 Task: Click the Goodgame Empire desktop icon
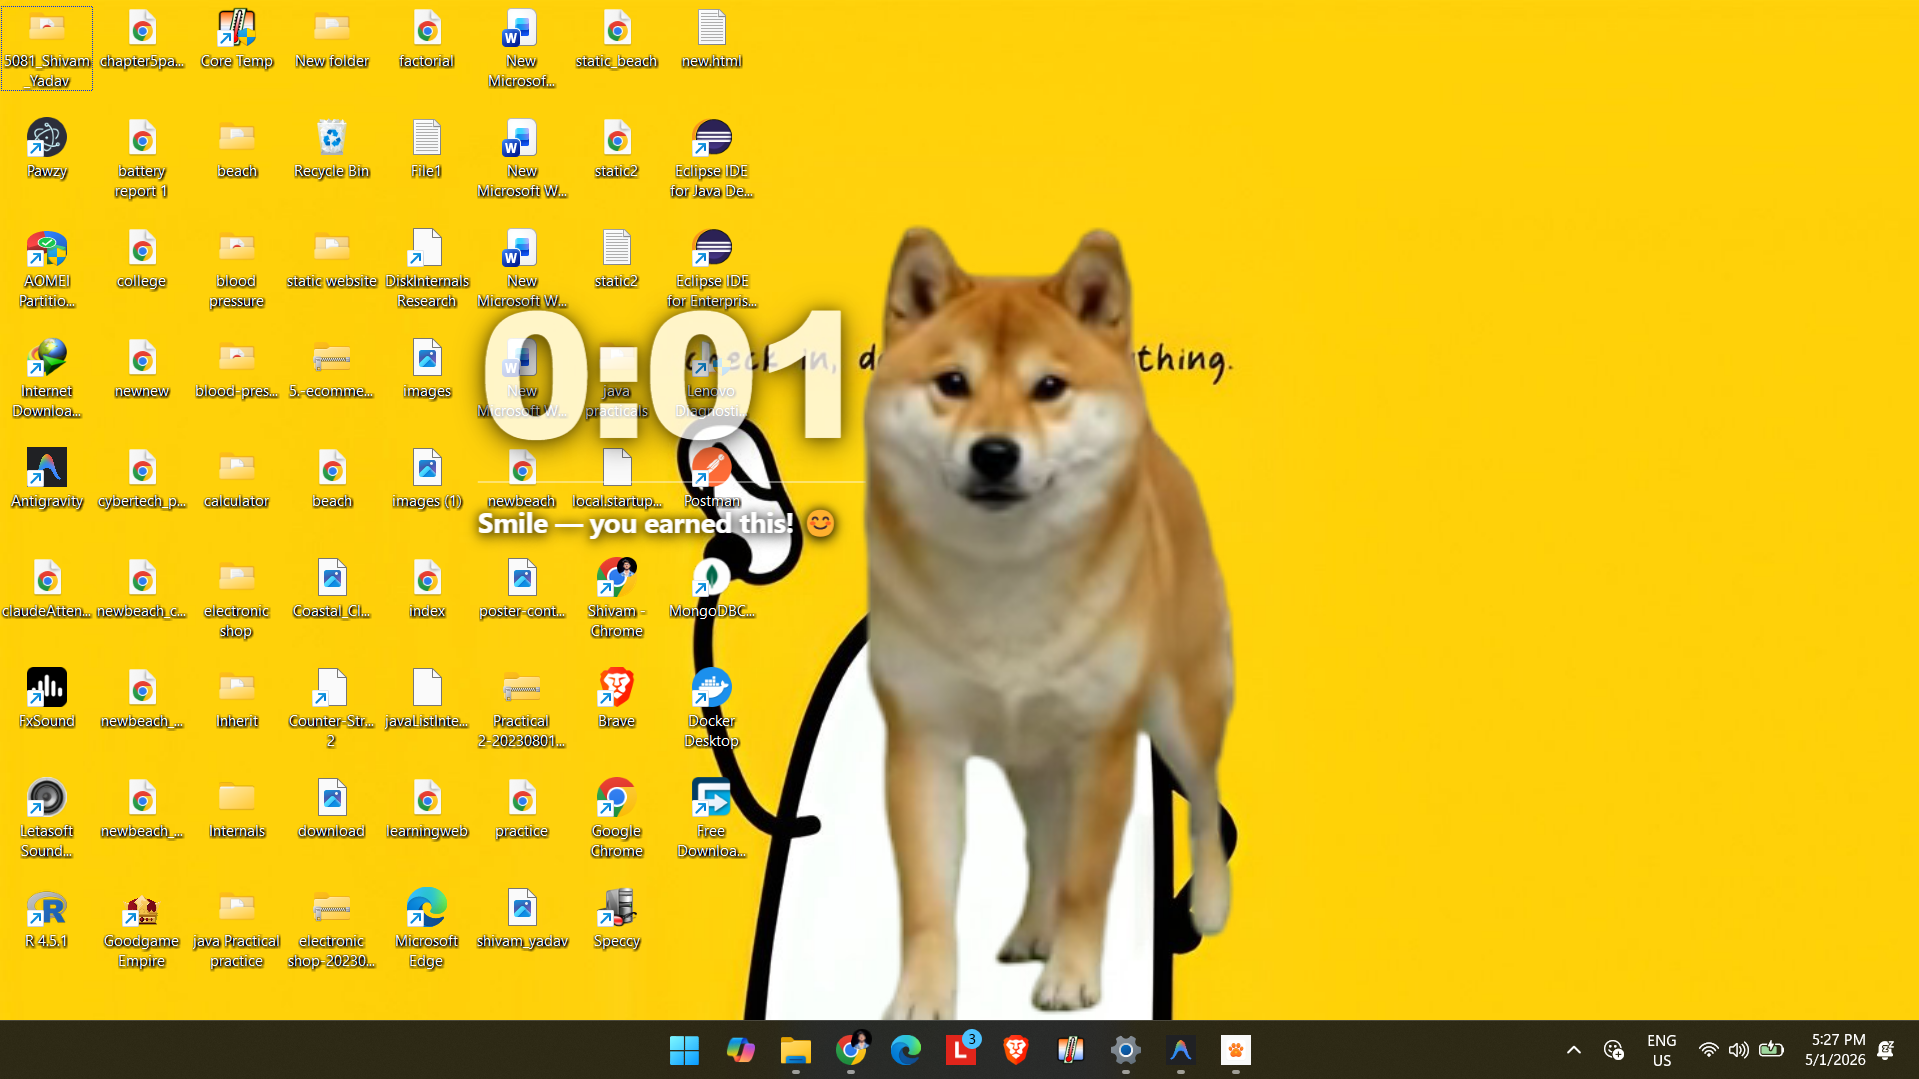coord(142,929)
